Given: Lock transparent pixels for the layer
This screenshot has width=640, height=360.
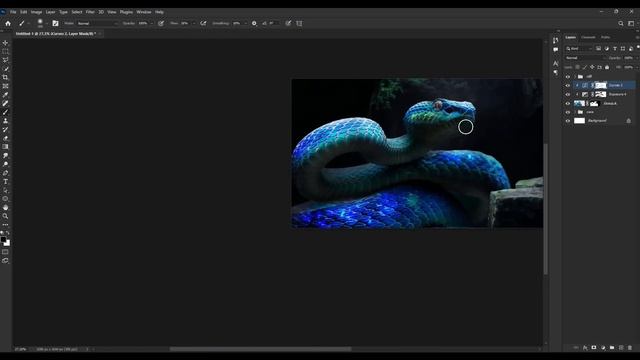Looking at the screenshot, I should [x=577, y=67].
